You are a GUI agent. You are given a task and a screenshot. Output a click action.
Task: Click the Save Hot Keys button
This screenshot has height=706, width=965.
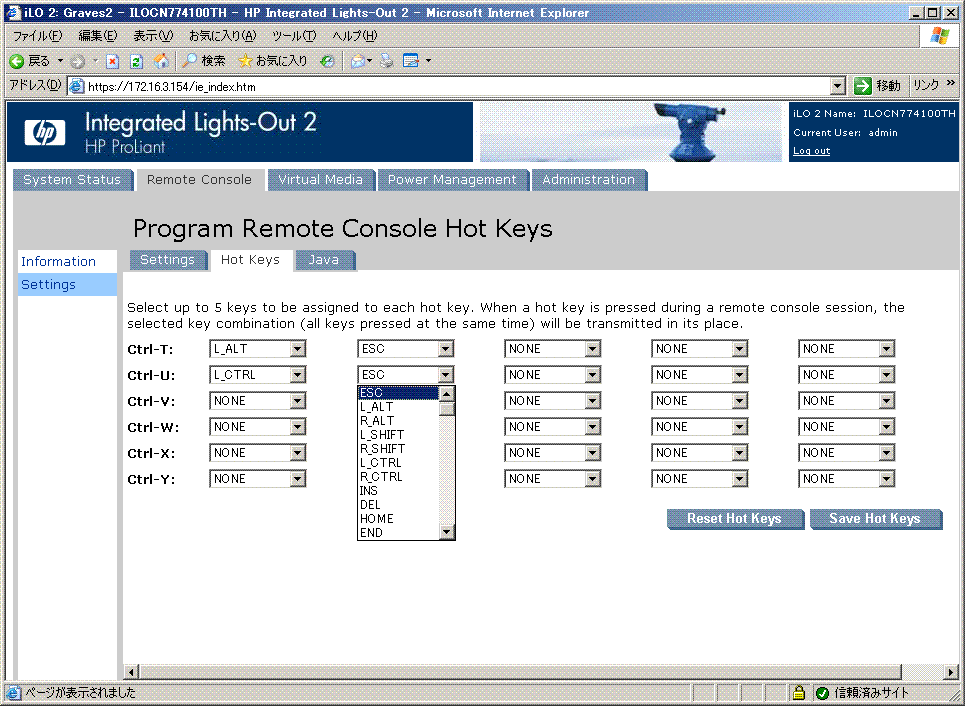[875, 519]
